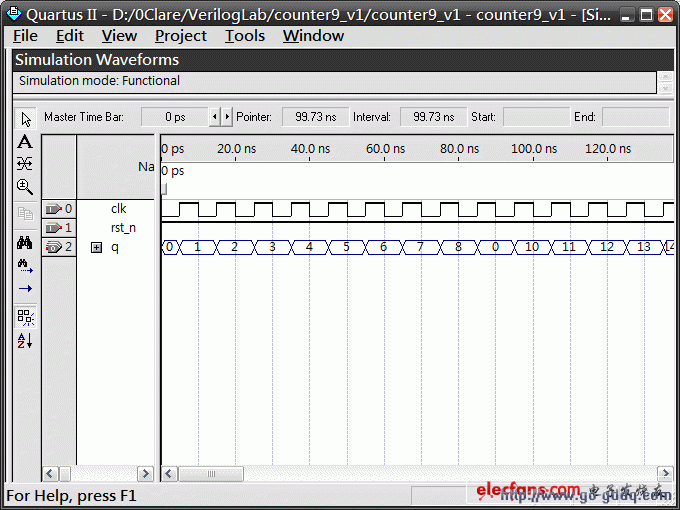This screenshot has height=510, width=680.
Task: Select the Text tool in sidebar
Action: (26, 141)
